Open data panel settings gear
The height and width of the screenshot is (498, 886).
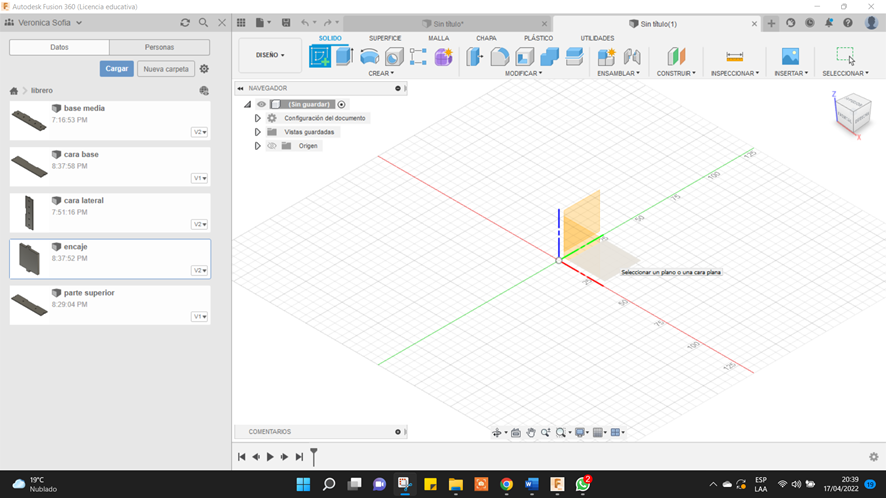pos(204,68)
